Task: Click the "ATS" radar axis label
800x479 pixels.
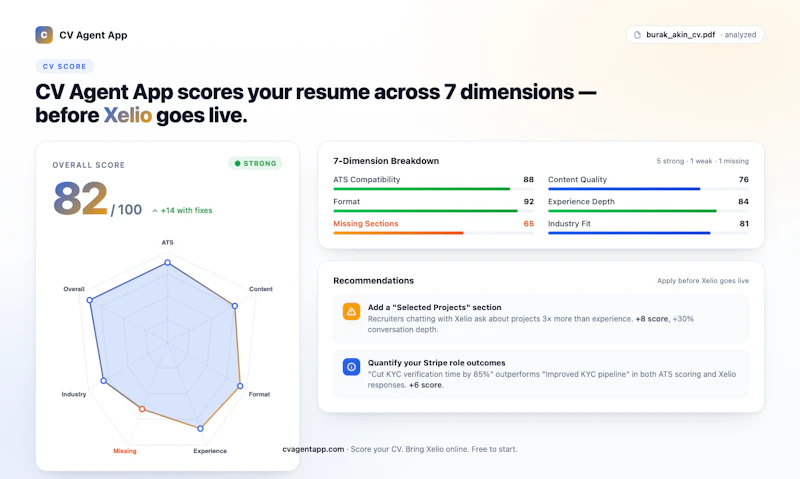Action: click(167, 243)
